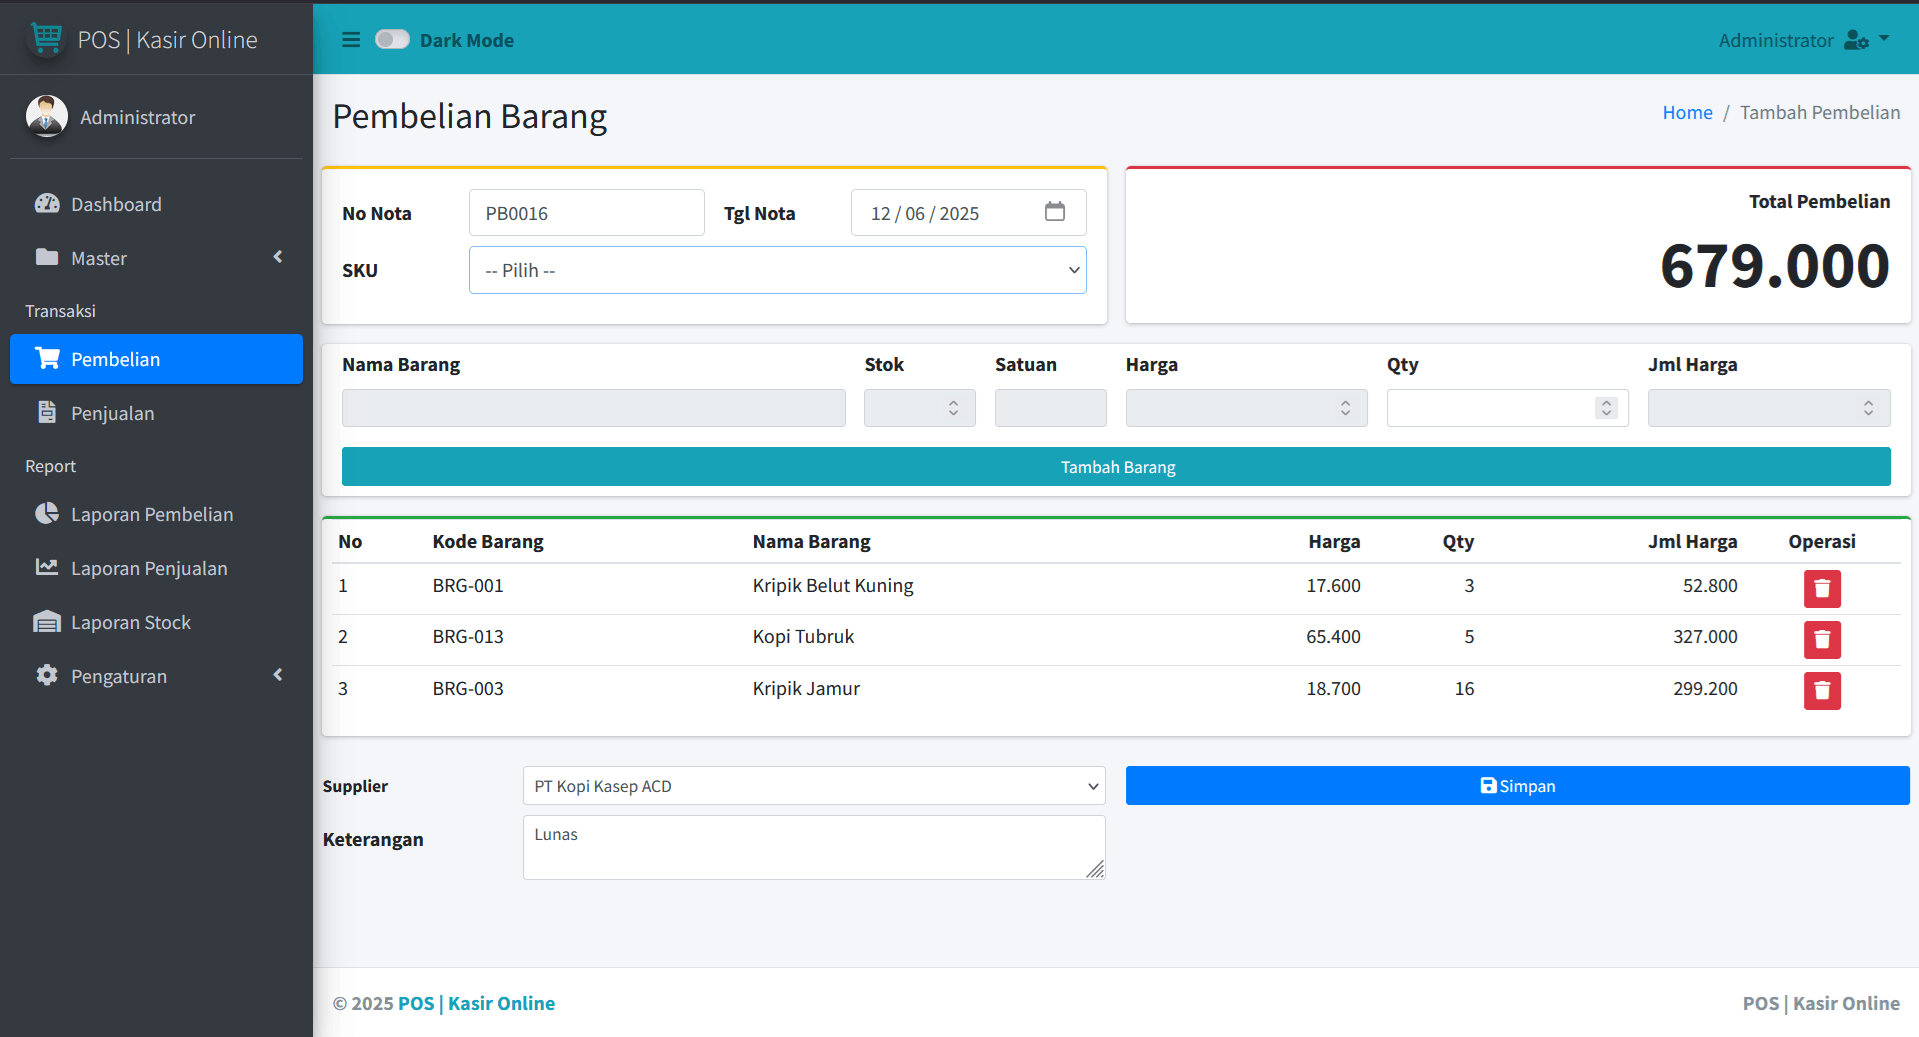
Task: Expand the Pengaturan submenu chevron
Action: pos(278,675)
